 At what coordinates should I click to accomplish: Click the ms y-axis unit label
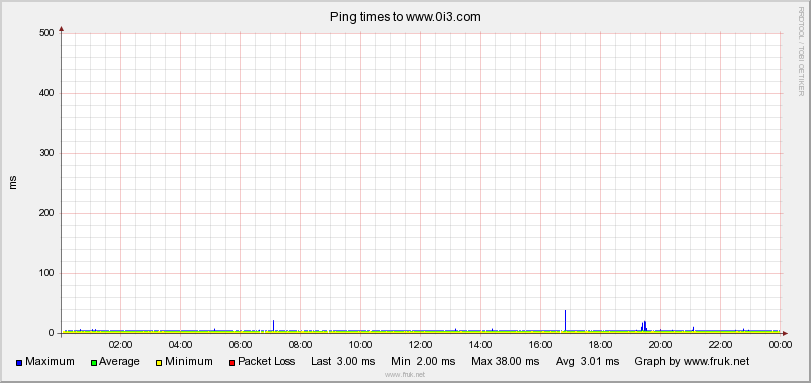pos(13,183)
